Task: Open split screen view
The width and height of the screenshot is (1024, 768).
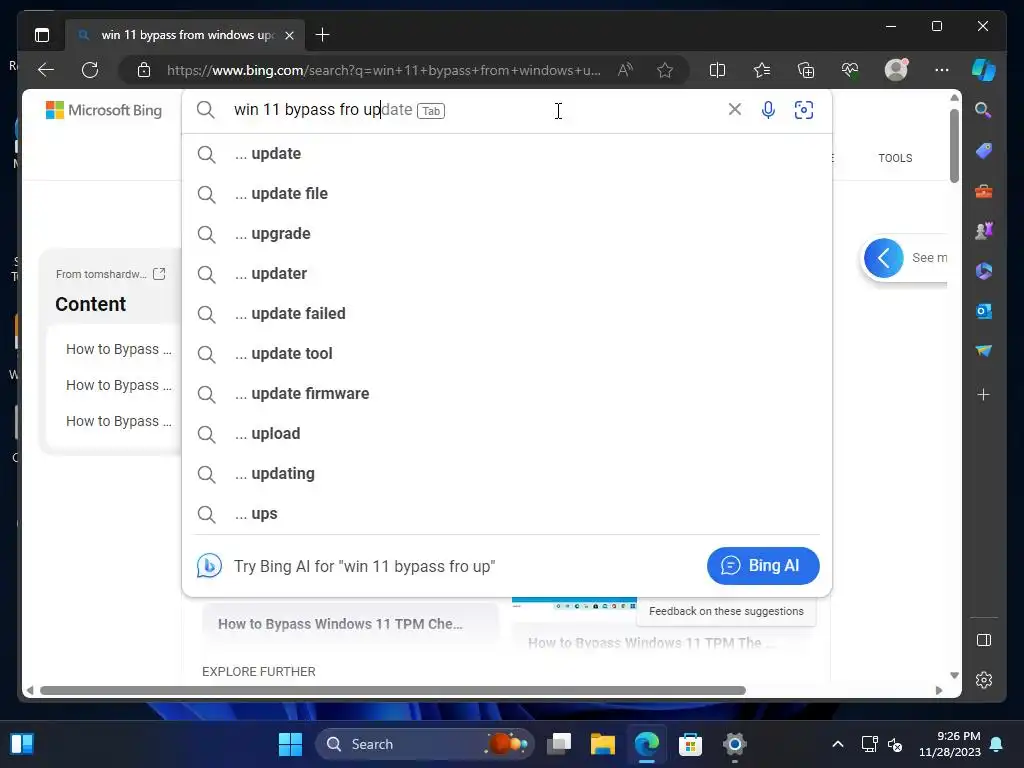Action: click(717, 70)
